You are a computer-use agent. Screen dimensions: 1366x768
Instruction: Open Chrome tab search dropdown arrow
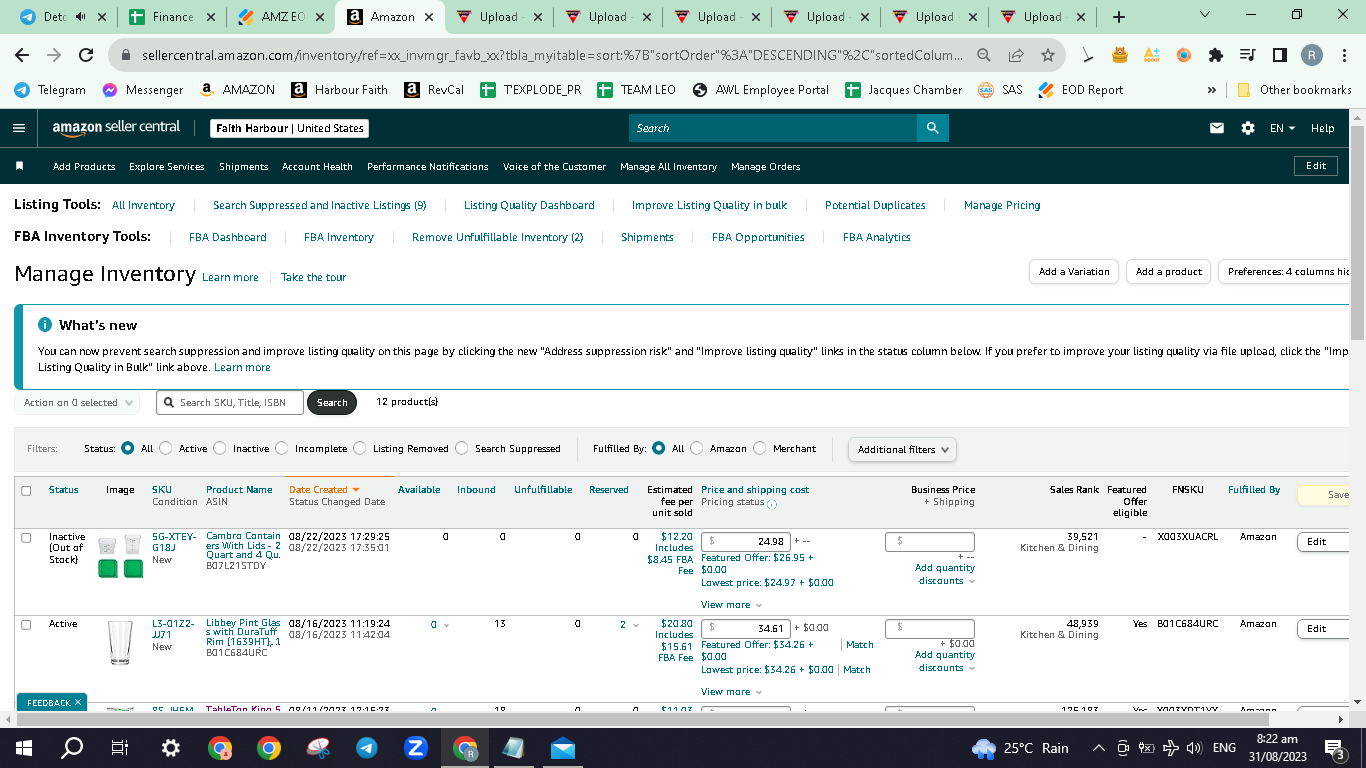click(x=1204, y=15)
